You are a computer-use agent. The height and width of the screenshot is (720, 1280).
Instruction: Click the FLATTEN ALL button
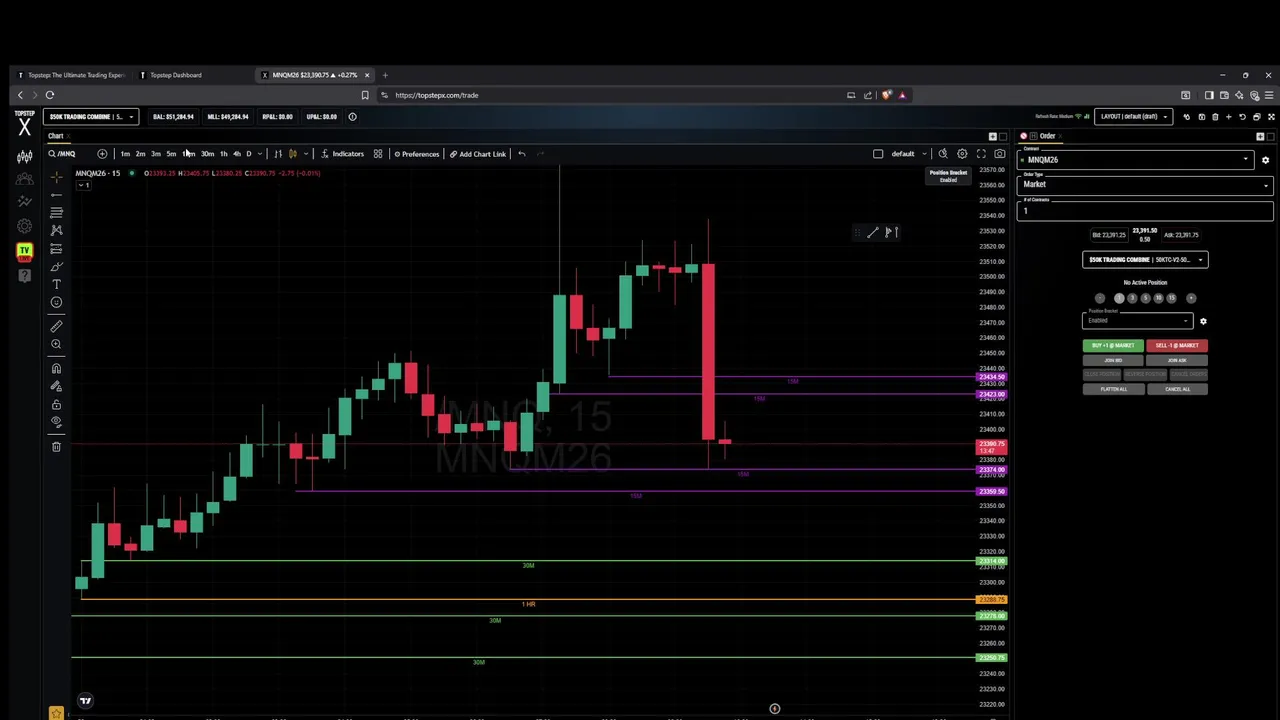(1113, 389)
